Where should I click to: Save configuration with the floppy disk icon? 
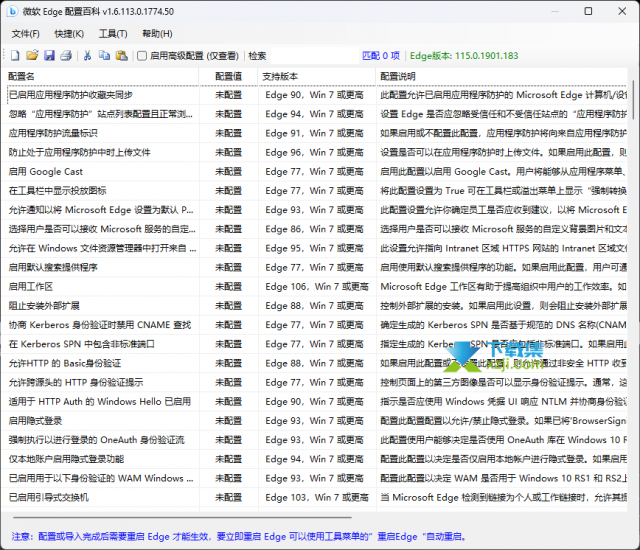pyautogui.click(x=49, y=55)
